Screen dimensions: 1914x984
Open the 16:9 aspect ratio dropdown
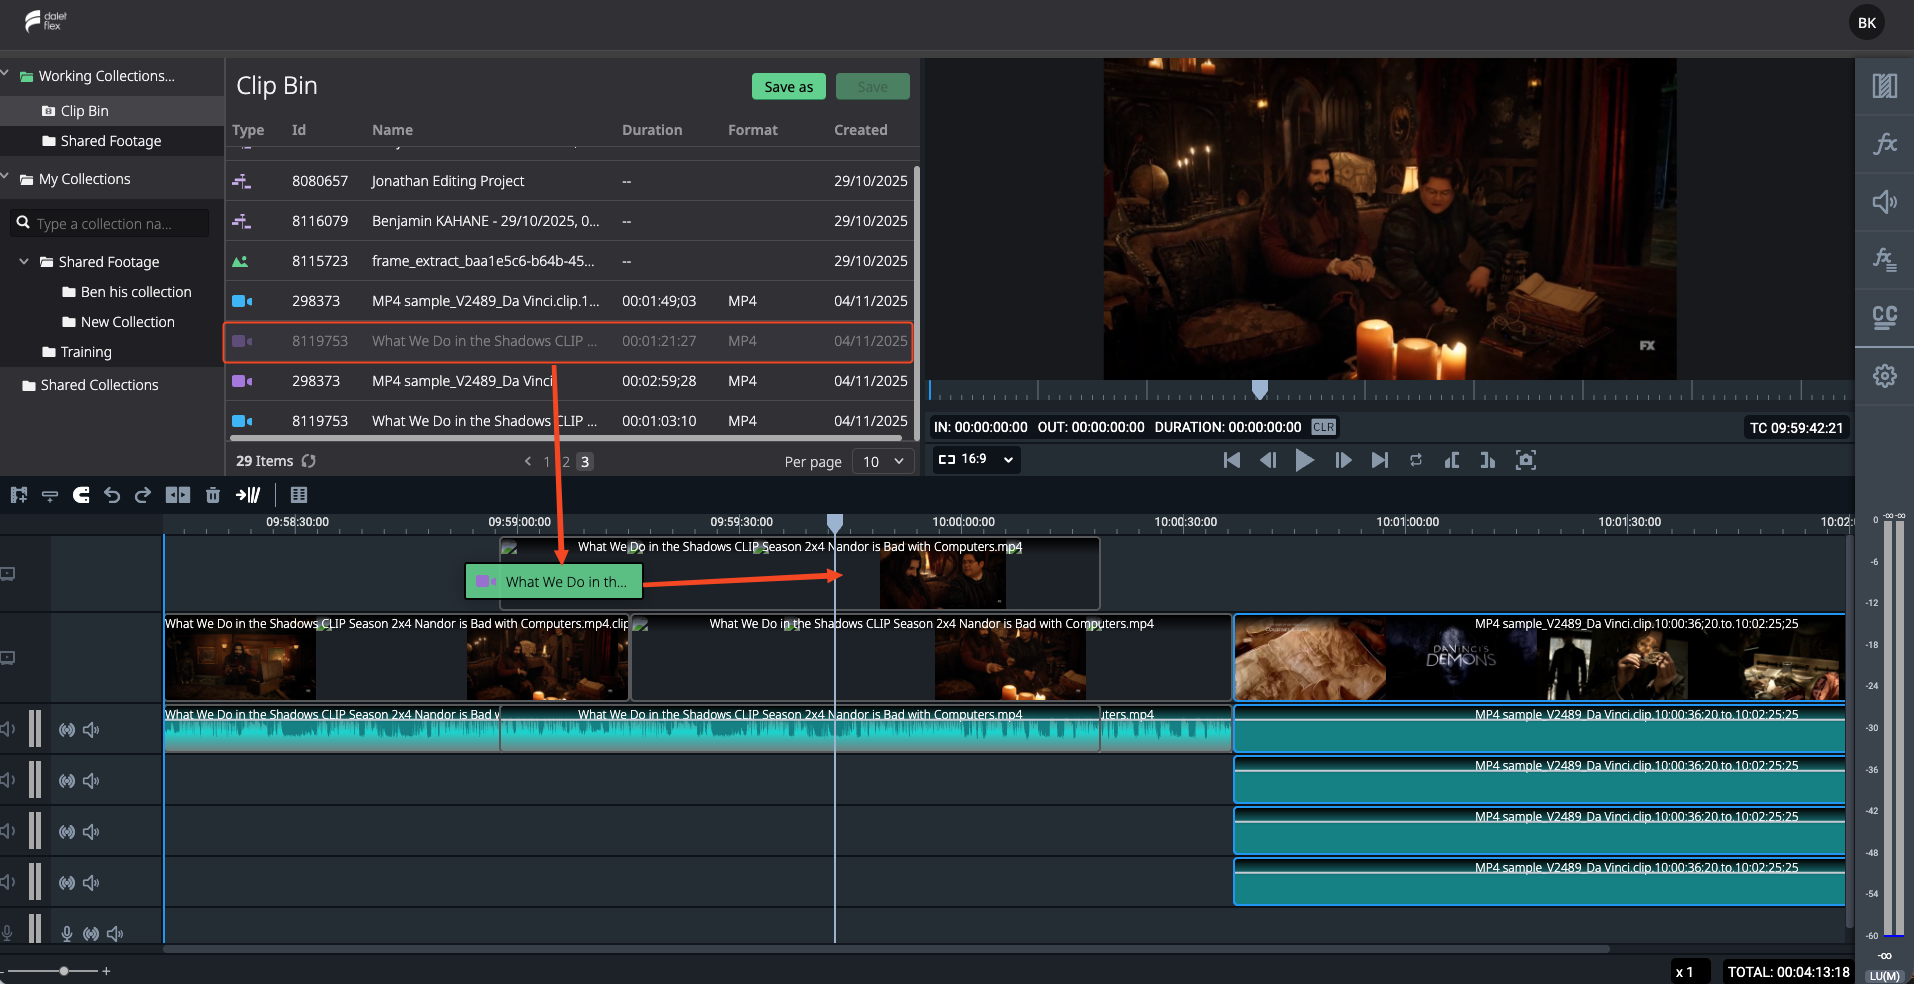point(976,459)
